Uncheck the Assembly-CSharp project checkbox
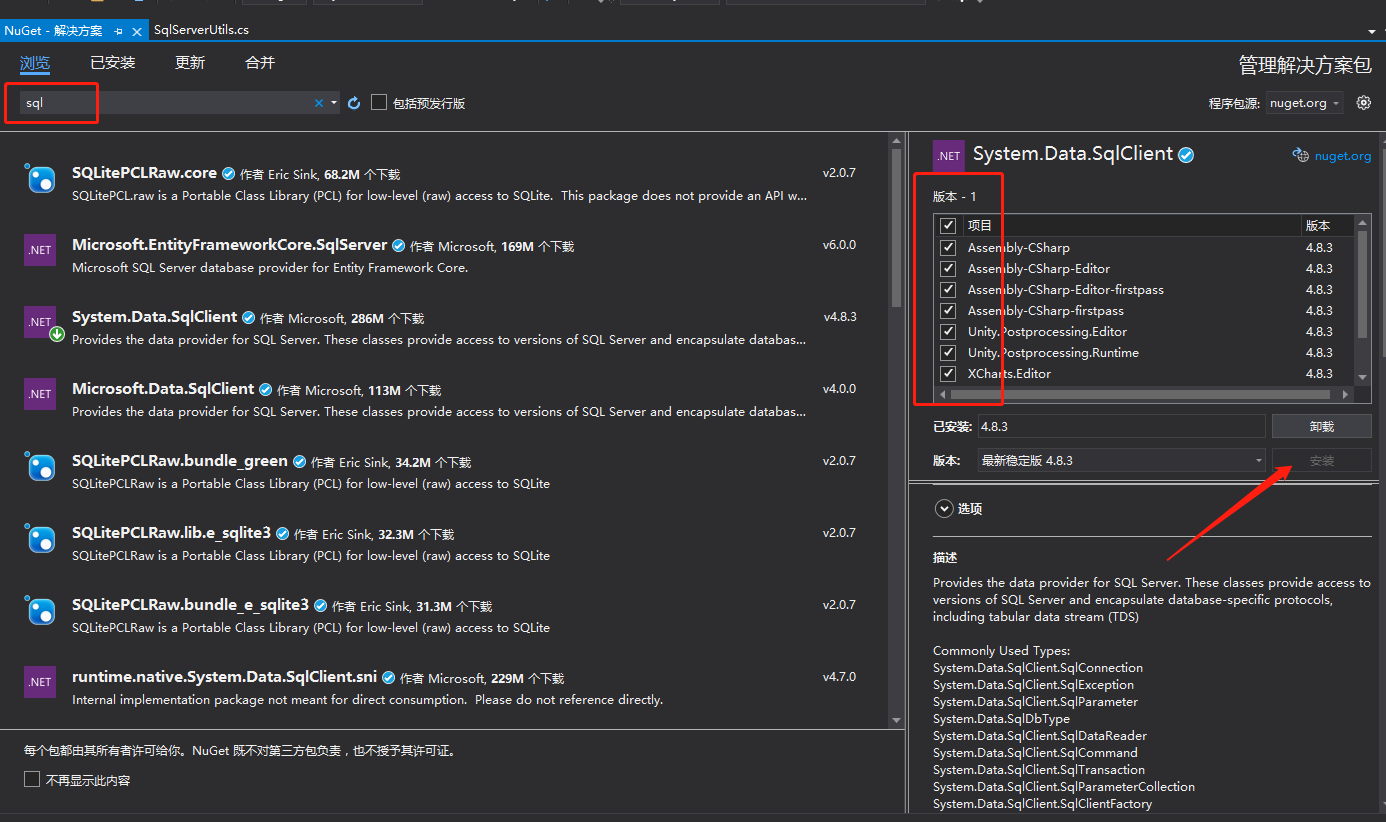This screenshot has width=1386, height=822. 948,247
